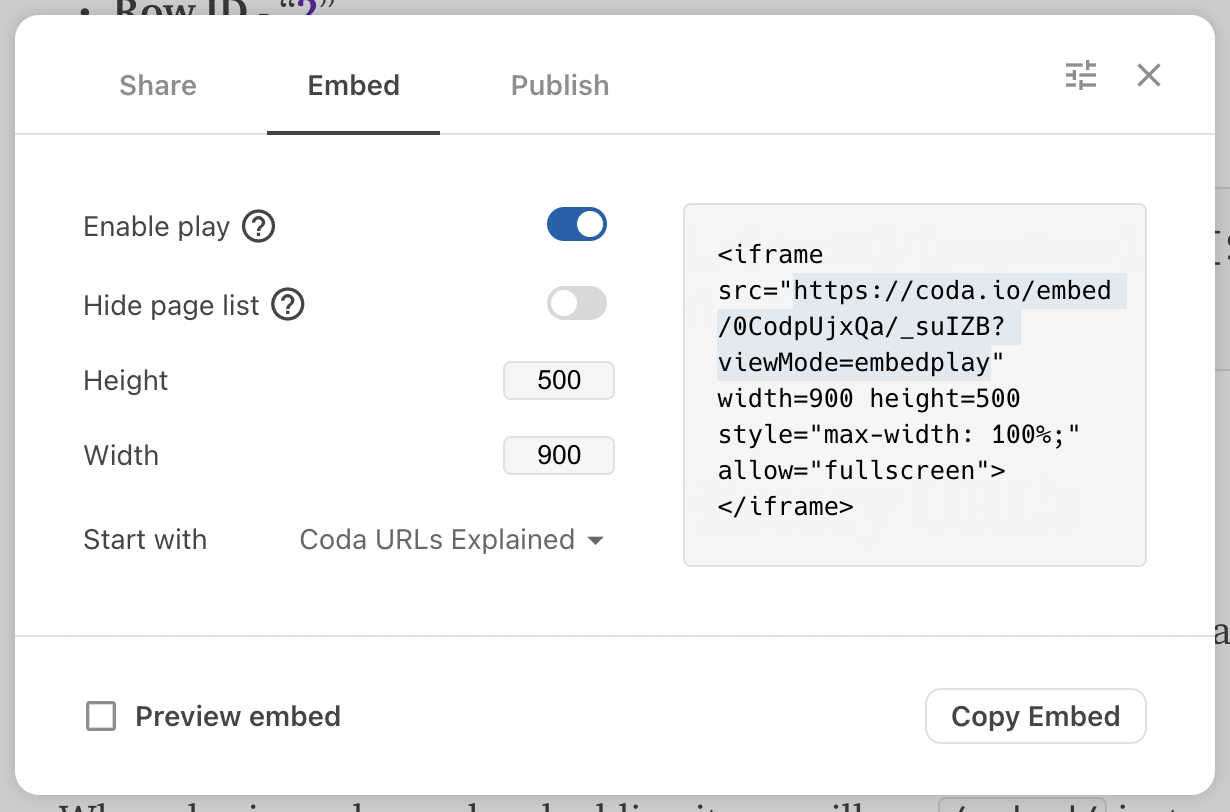
Task: Click help icon next to Enable play
Action: tap(259, 227)
